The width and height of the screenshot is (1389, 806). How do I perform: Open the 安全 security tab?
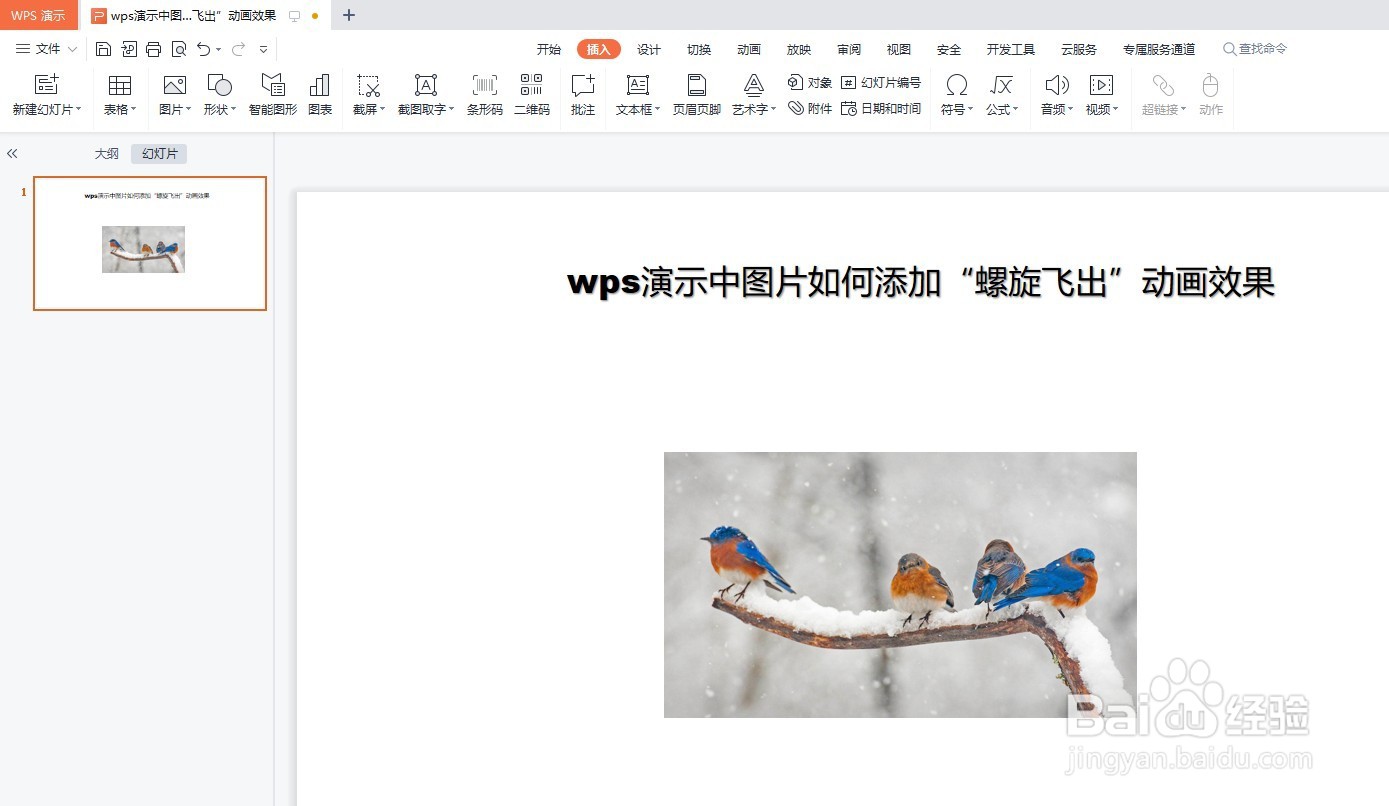(949, 49)
